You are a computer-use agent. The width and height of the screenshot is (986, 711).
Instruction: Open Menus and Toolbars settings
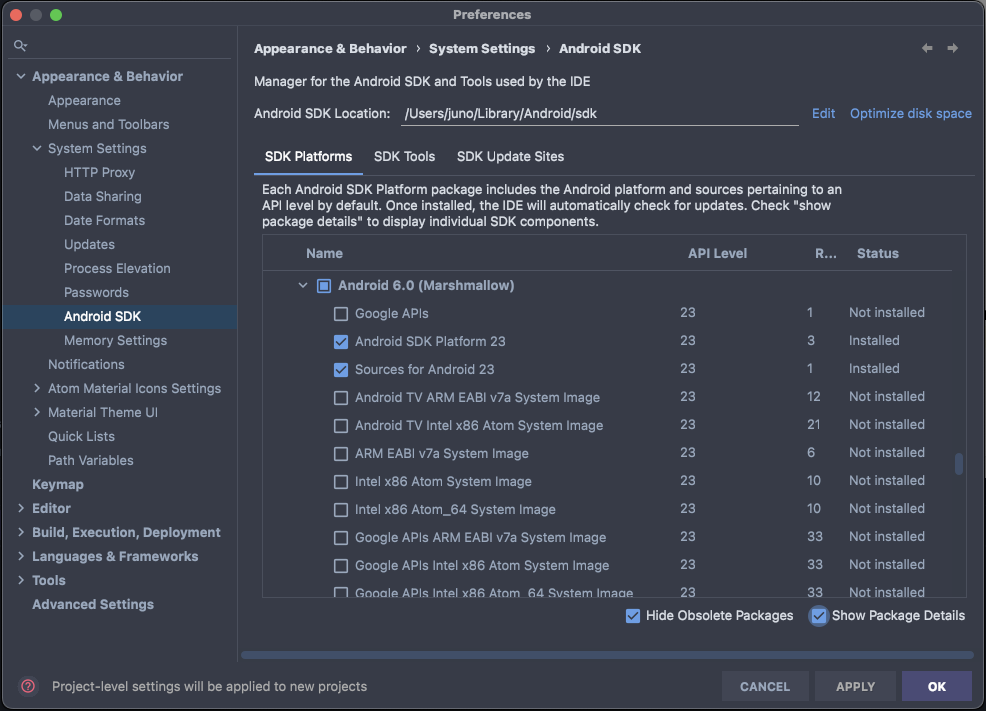point(108,124)
